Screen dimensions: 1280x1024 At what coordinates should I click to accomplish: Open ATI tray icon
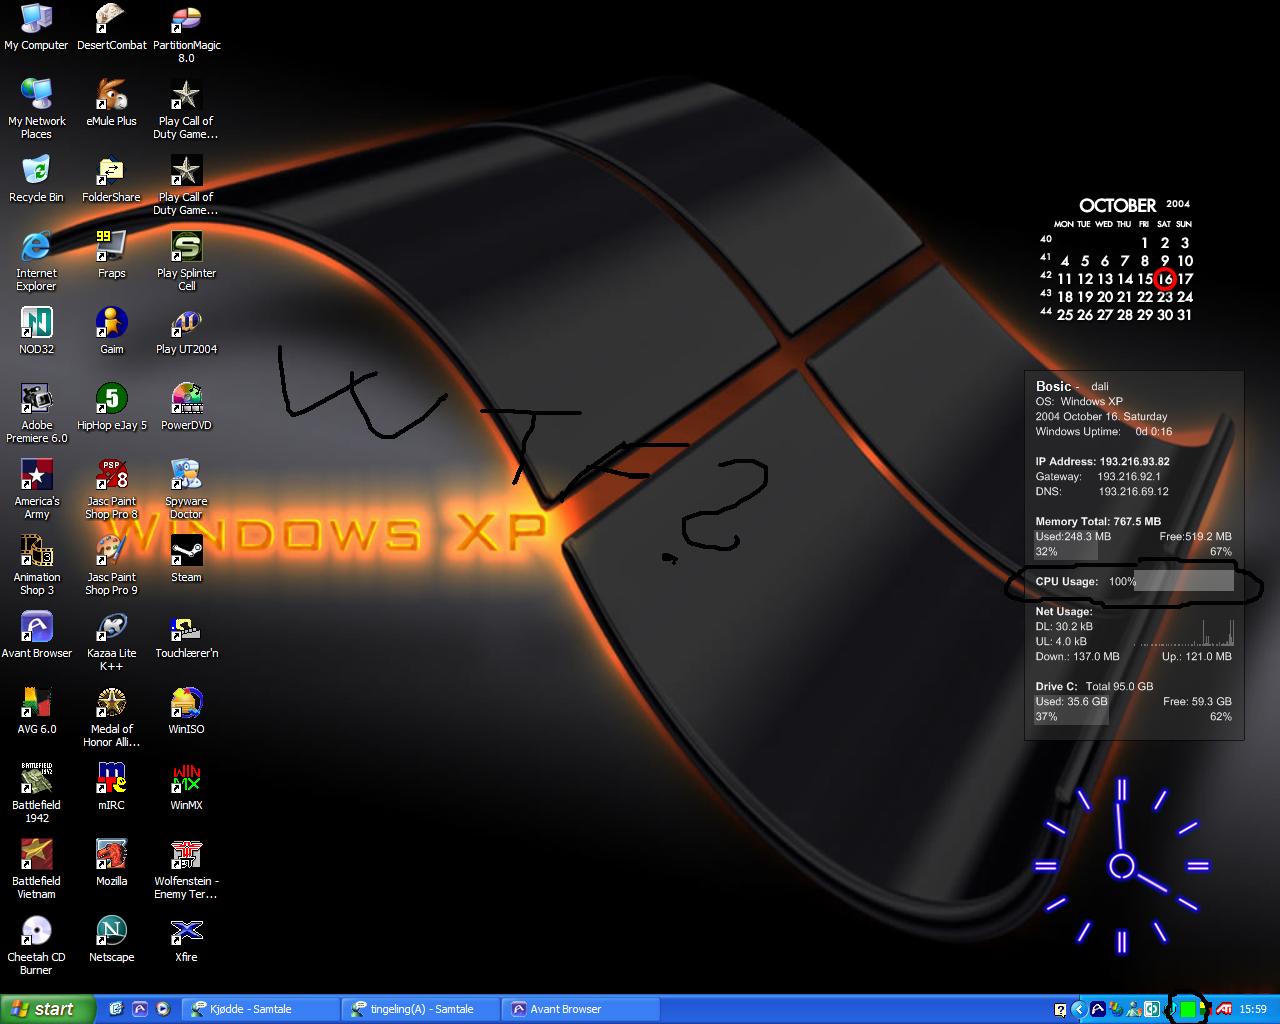pos(1223,1009)
